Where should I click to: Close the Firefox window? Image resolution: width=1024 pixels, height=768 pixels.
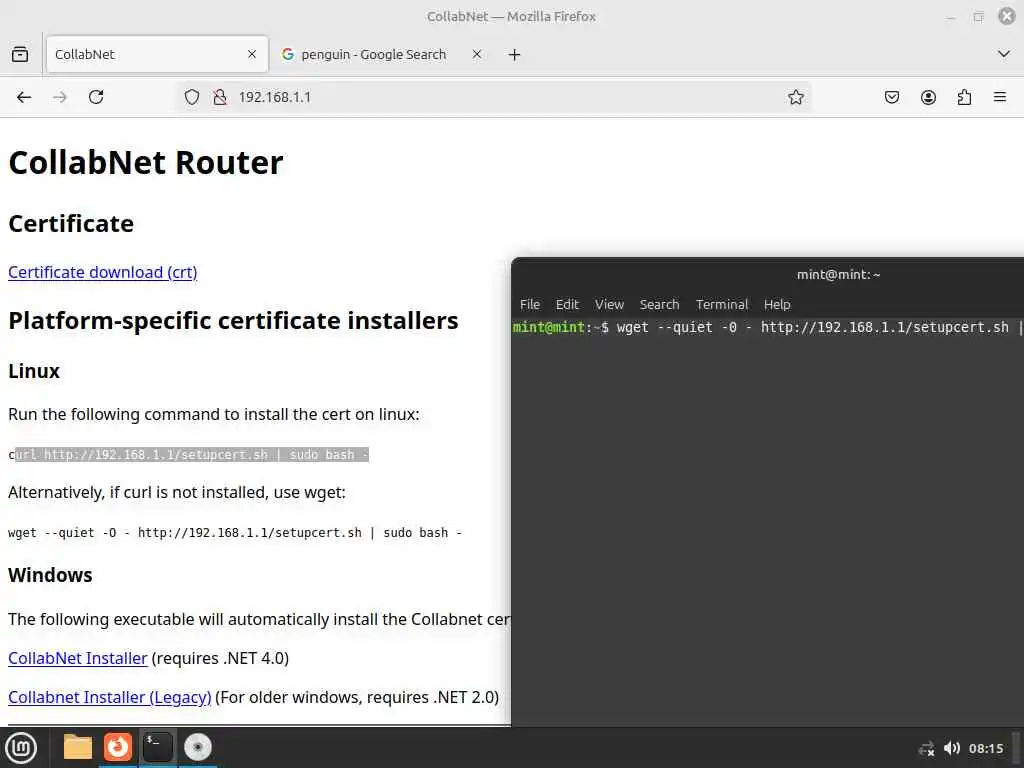(1006, 16)
